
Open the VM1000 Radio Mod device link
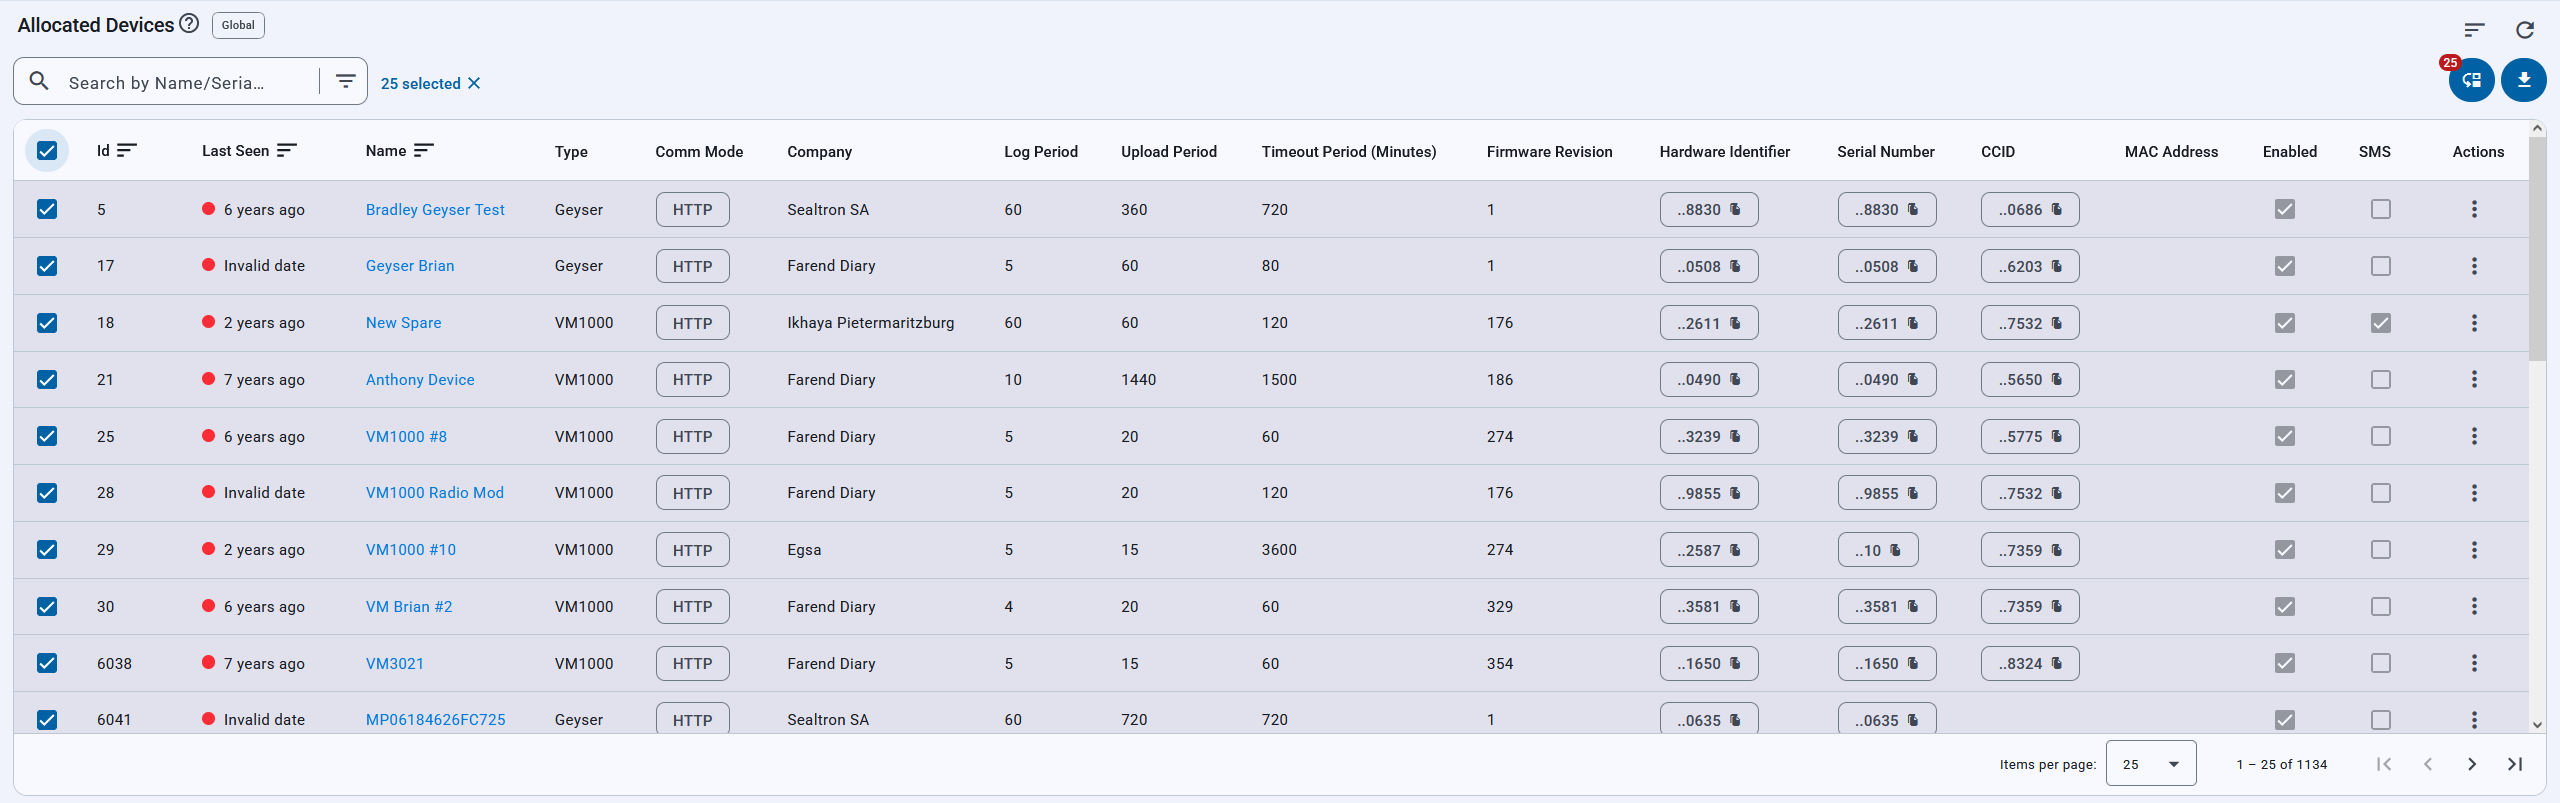[x=434, y=493]
